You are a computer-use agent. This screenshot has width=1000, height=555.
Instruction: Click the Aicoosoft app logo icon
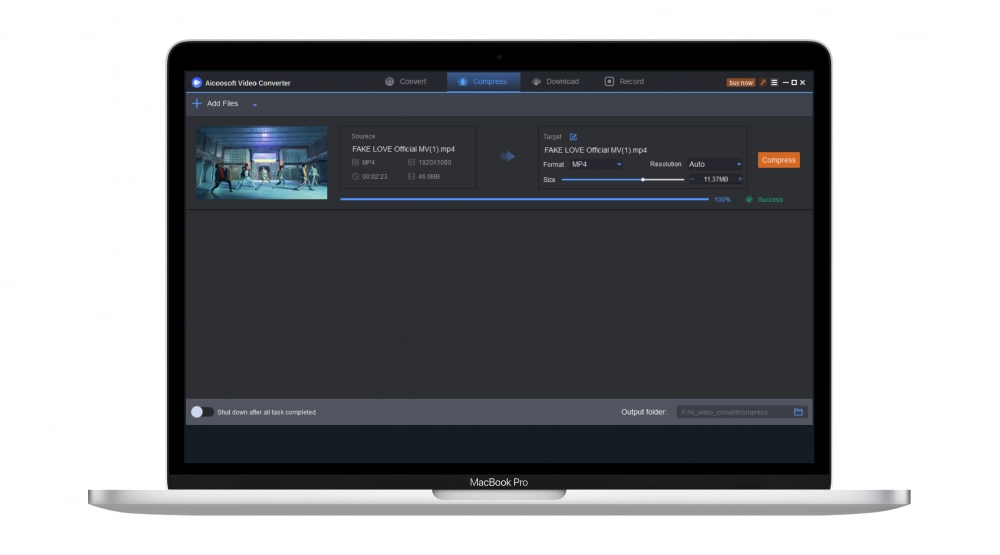197,82
